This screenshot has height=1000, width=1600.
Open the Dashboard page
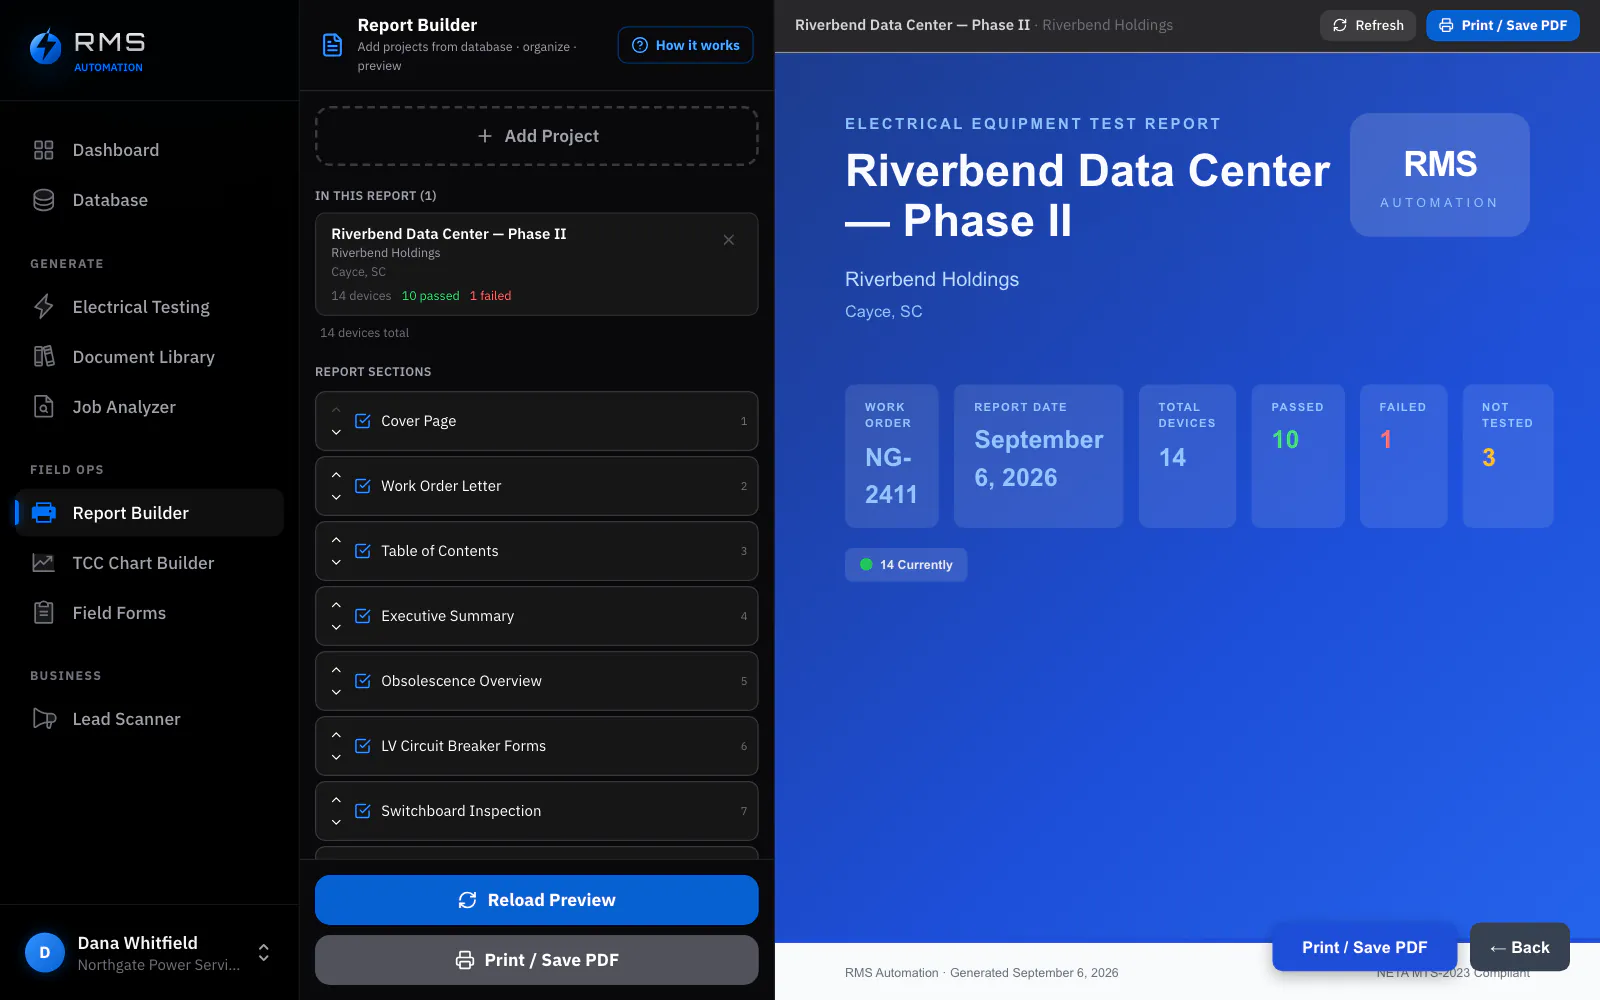pyautogui.click(x=149, y=150)
